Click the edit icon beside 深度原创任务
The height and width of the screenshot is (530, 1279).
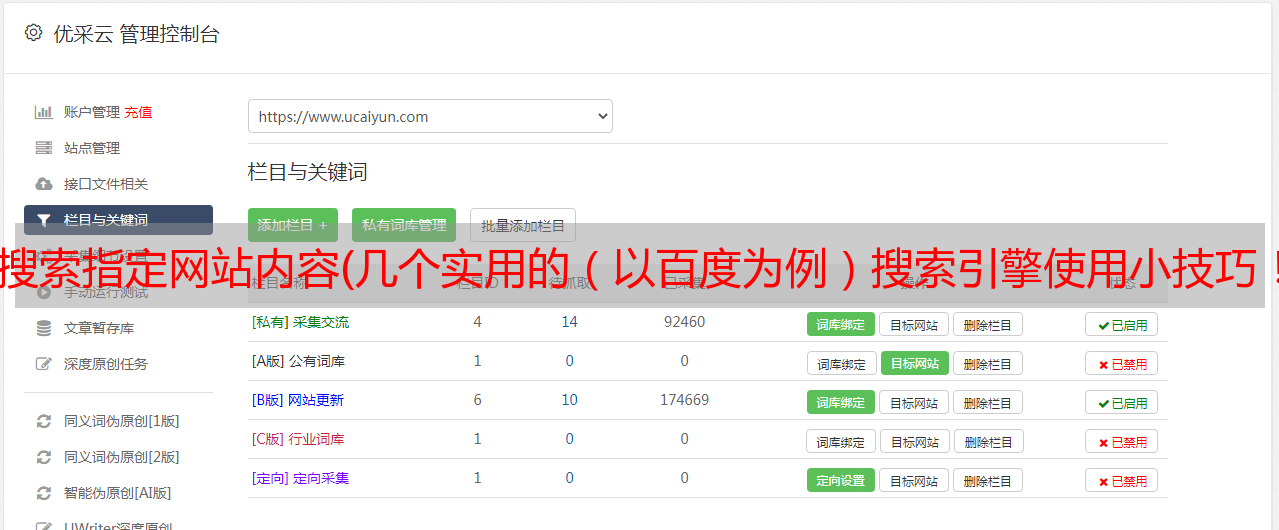(44, 364)
